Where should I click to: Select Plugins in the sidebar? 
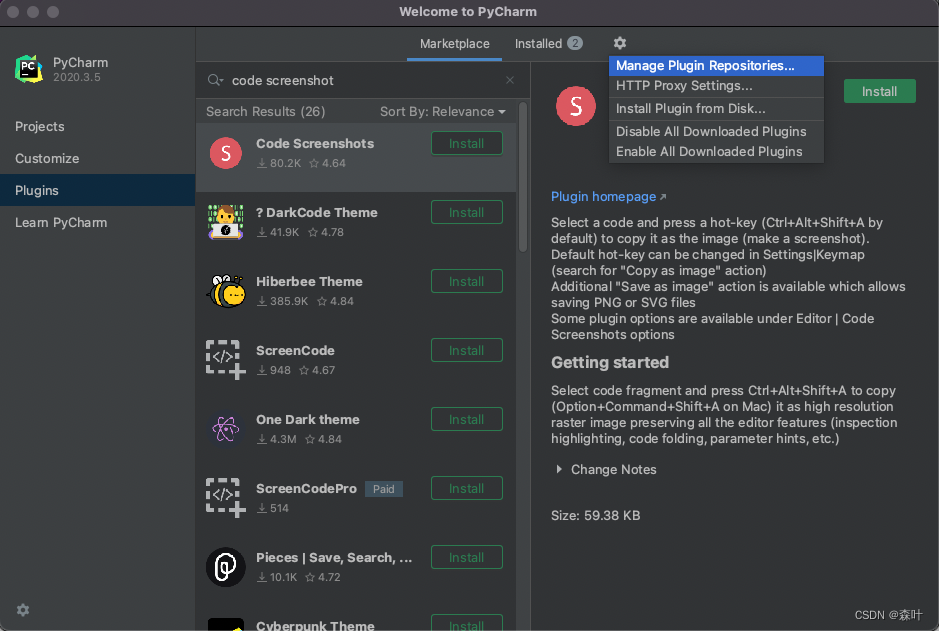point(98,190)
